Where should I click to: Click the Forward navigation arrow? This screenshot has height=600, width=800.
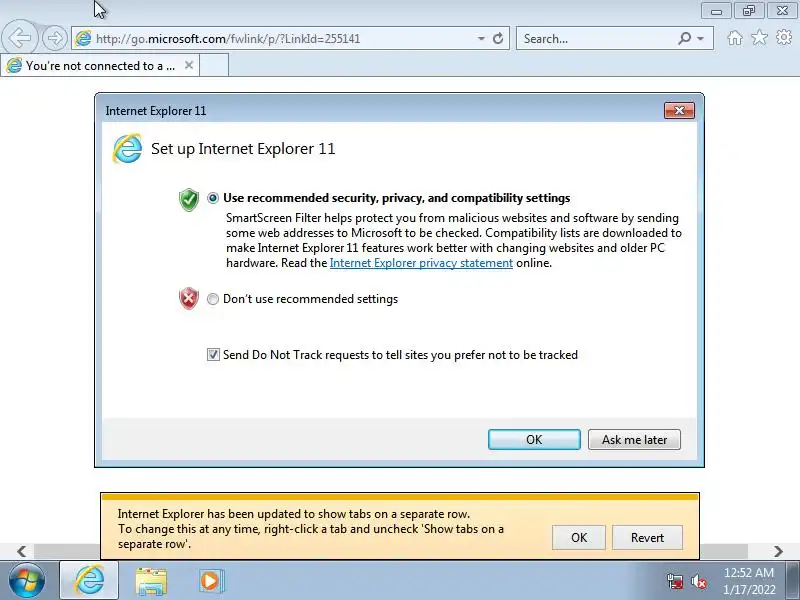click(x=54, y=38)
